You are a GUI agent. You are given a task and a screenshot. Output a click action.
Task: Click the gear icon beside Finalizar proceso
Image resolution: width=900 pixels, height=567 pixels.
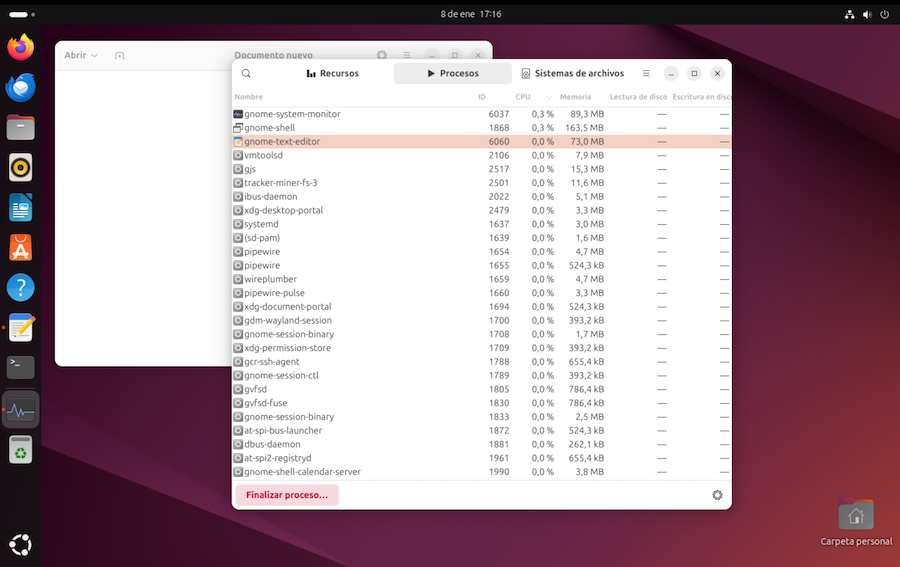pyautogui.click(x=716, y=495)
